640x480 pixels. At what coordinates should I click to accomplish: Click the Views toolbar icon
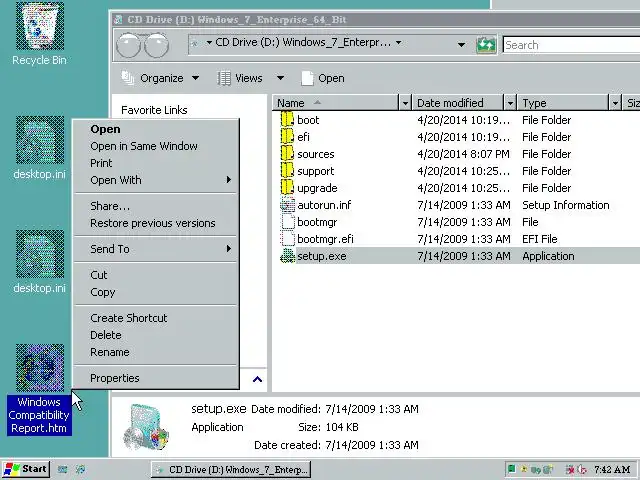coord(224,78)
